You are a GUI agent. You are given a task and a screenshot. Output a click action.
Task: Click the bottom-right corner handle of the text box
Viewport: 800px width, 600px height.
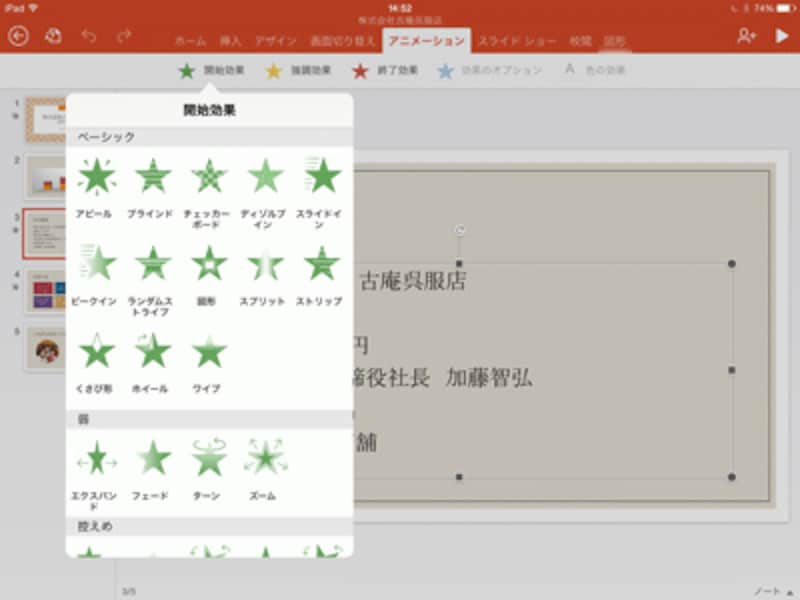tap(732, 477)
